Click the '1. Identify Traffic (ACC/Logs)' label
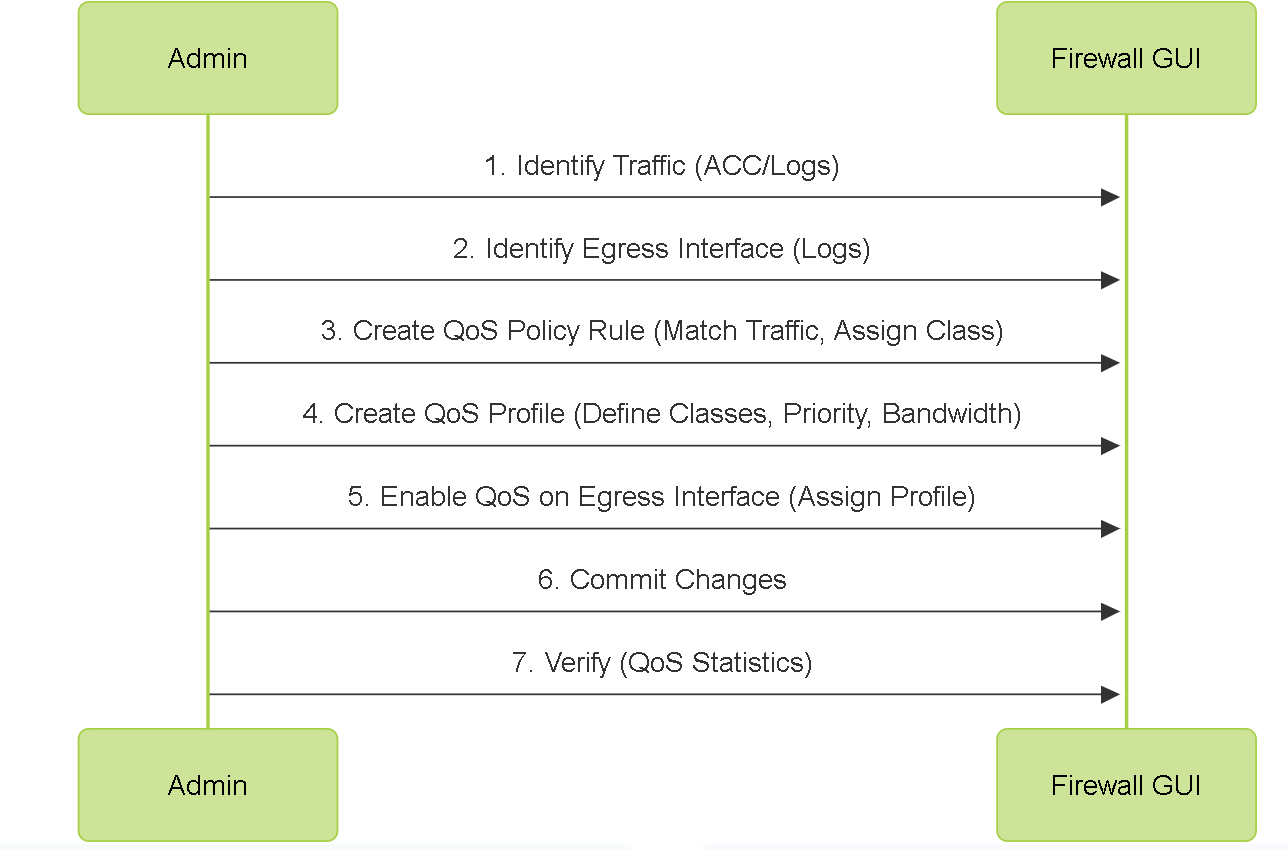The width and height of the screenshot is (1288, 849). coord(662,166)
